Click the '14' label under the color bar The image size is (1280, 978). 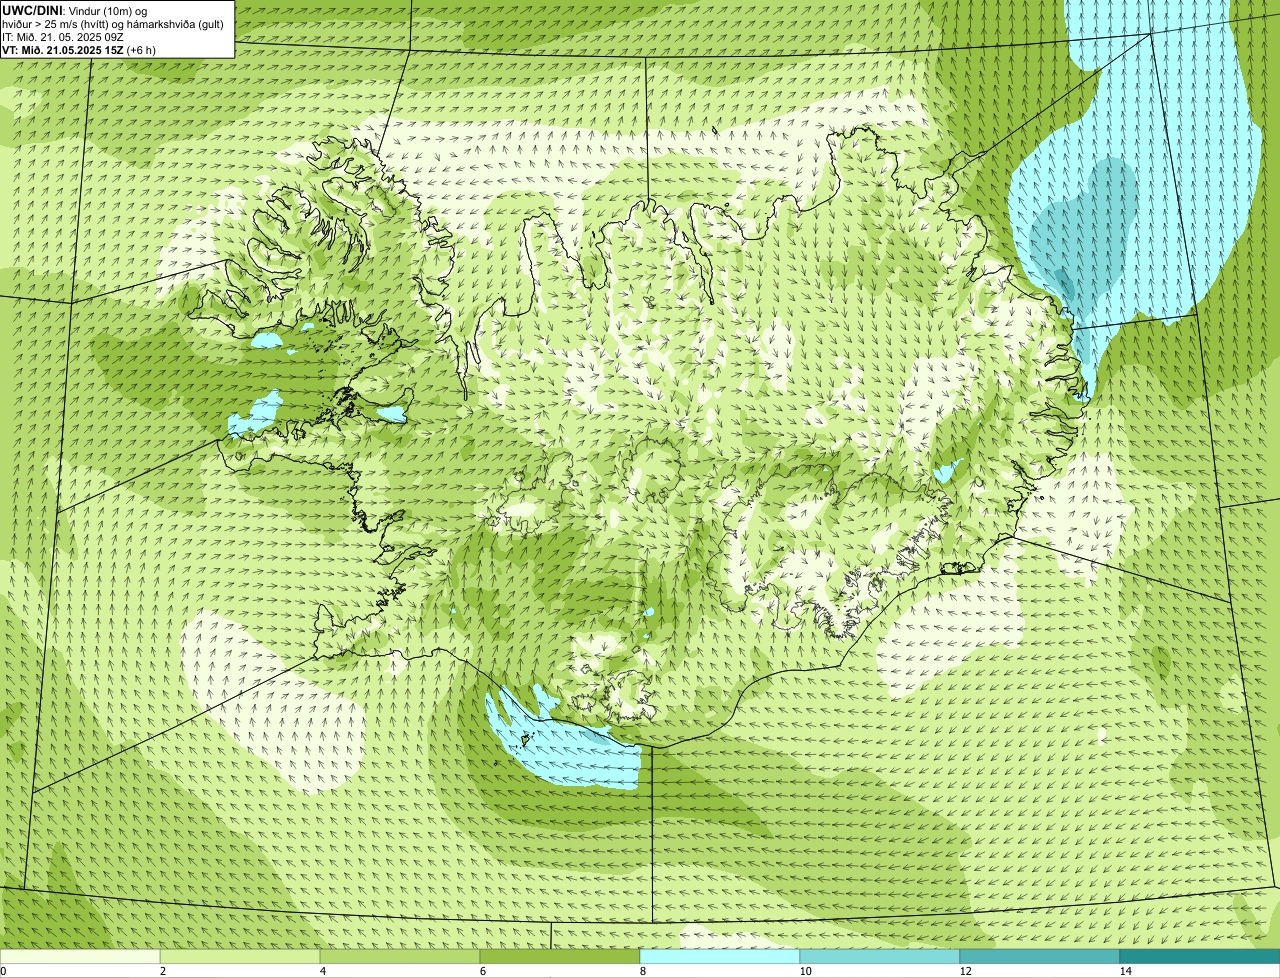point(1125,971)
